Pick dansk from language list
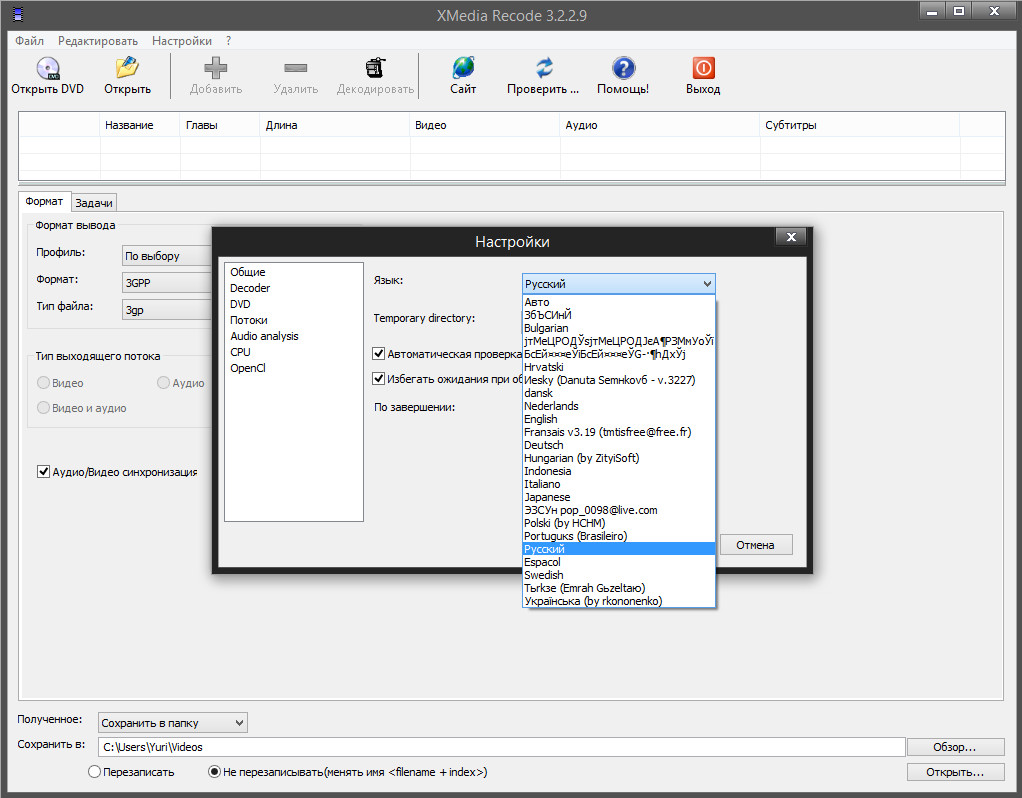 pos(619,392)
